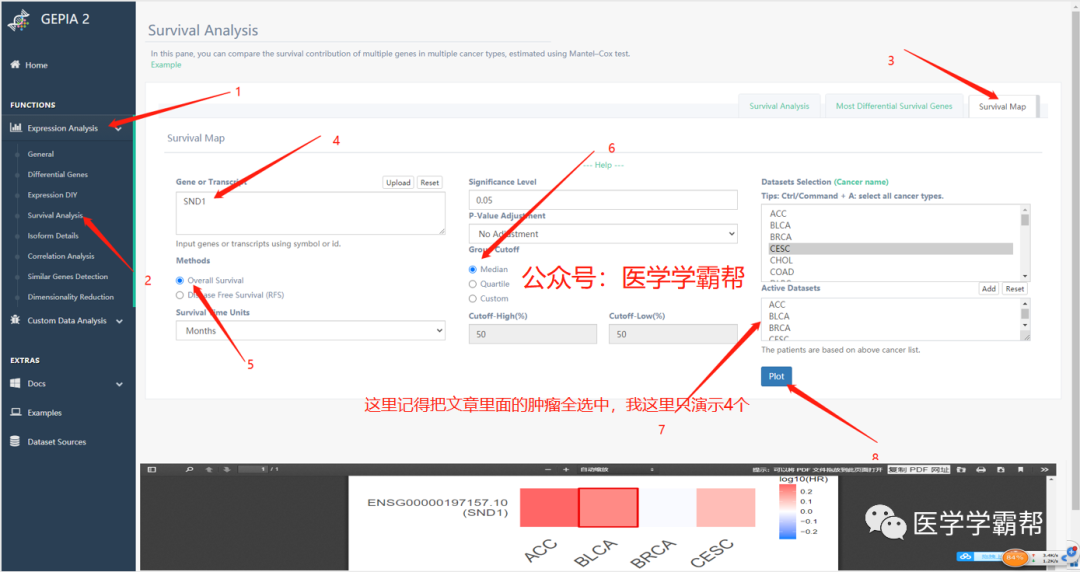The height and width of the screenshot is (572, 1080).
Task: Click the GEPIA 2 DNA logo
Action: point(19,20)
